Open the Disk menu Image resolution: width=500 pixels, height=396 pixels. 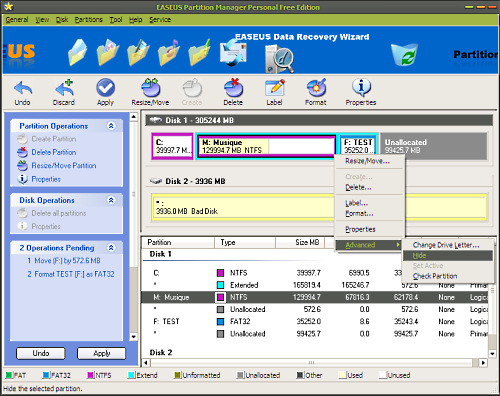tap(62, 20)
